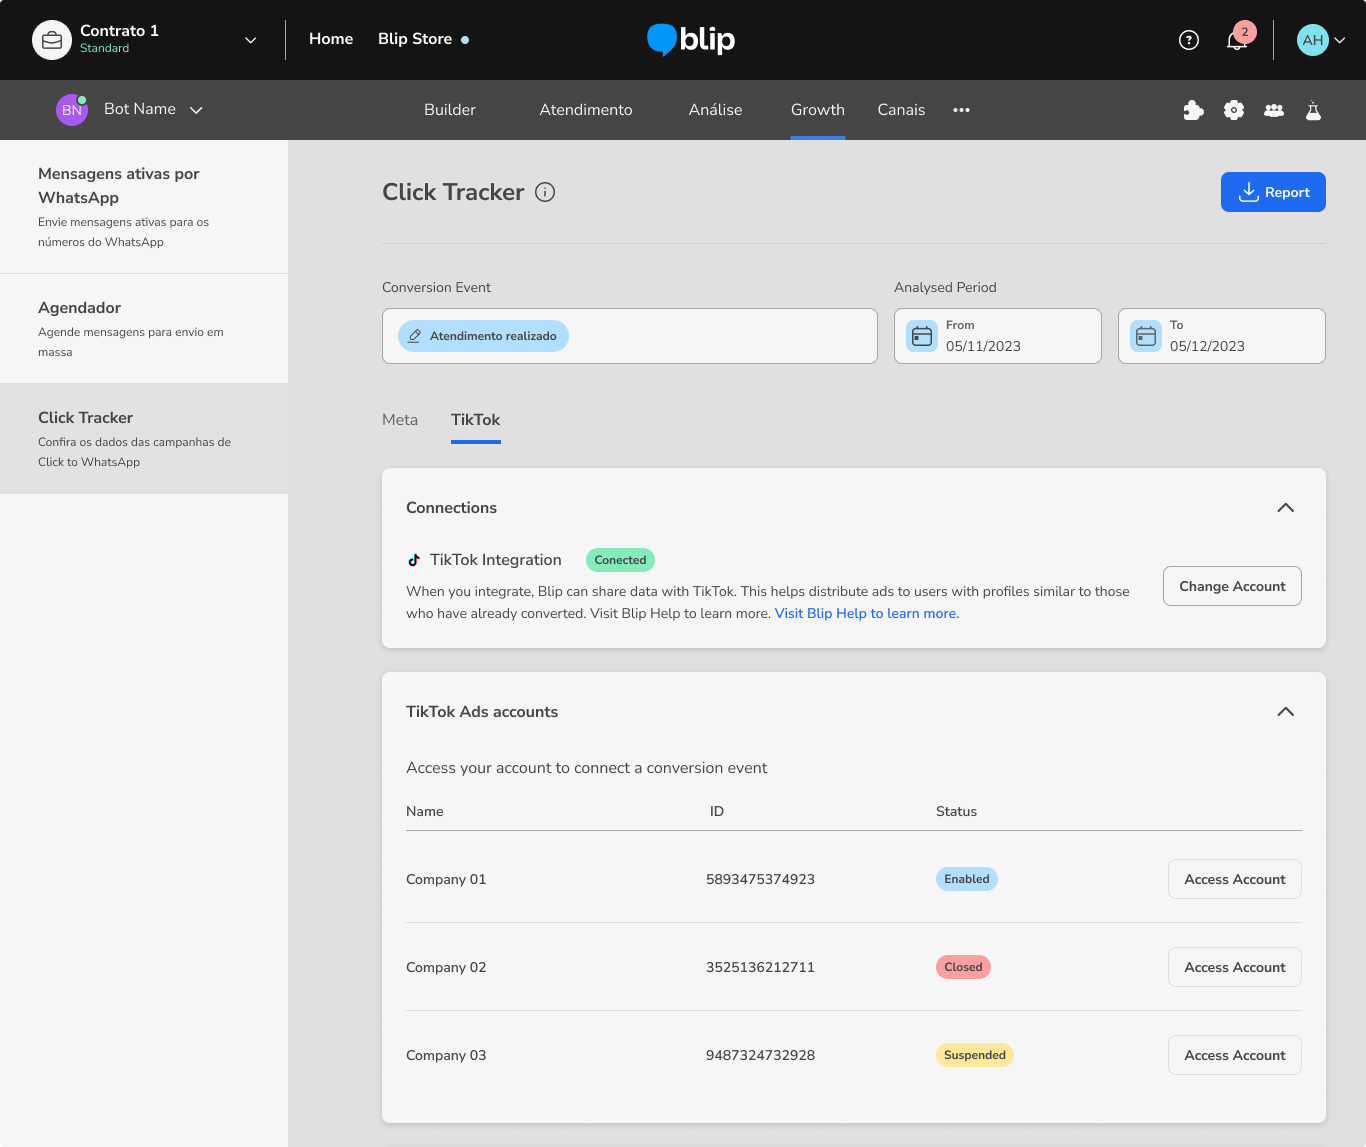Click the To date calendar icon
Viewport: 1366px width, 1147px height.
(1146, 336)
